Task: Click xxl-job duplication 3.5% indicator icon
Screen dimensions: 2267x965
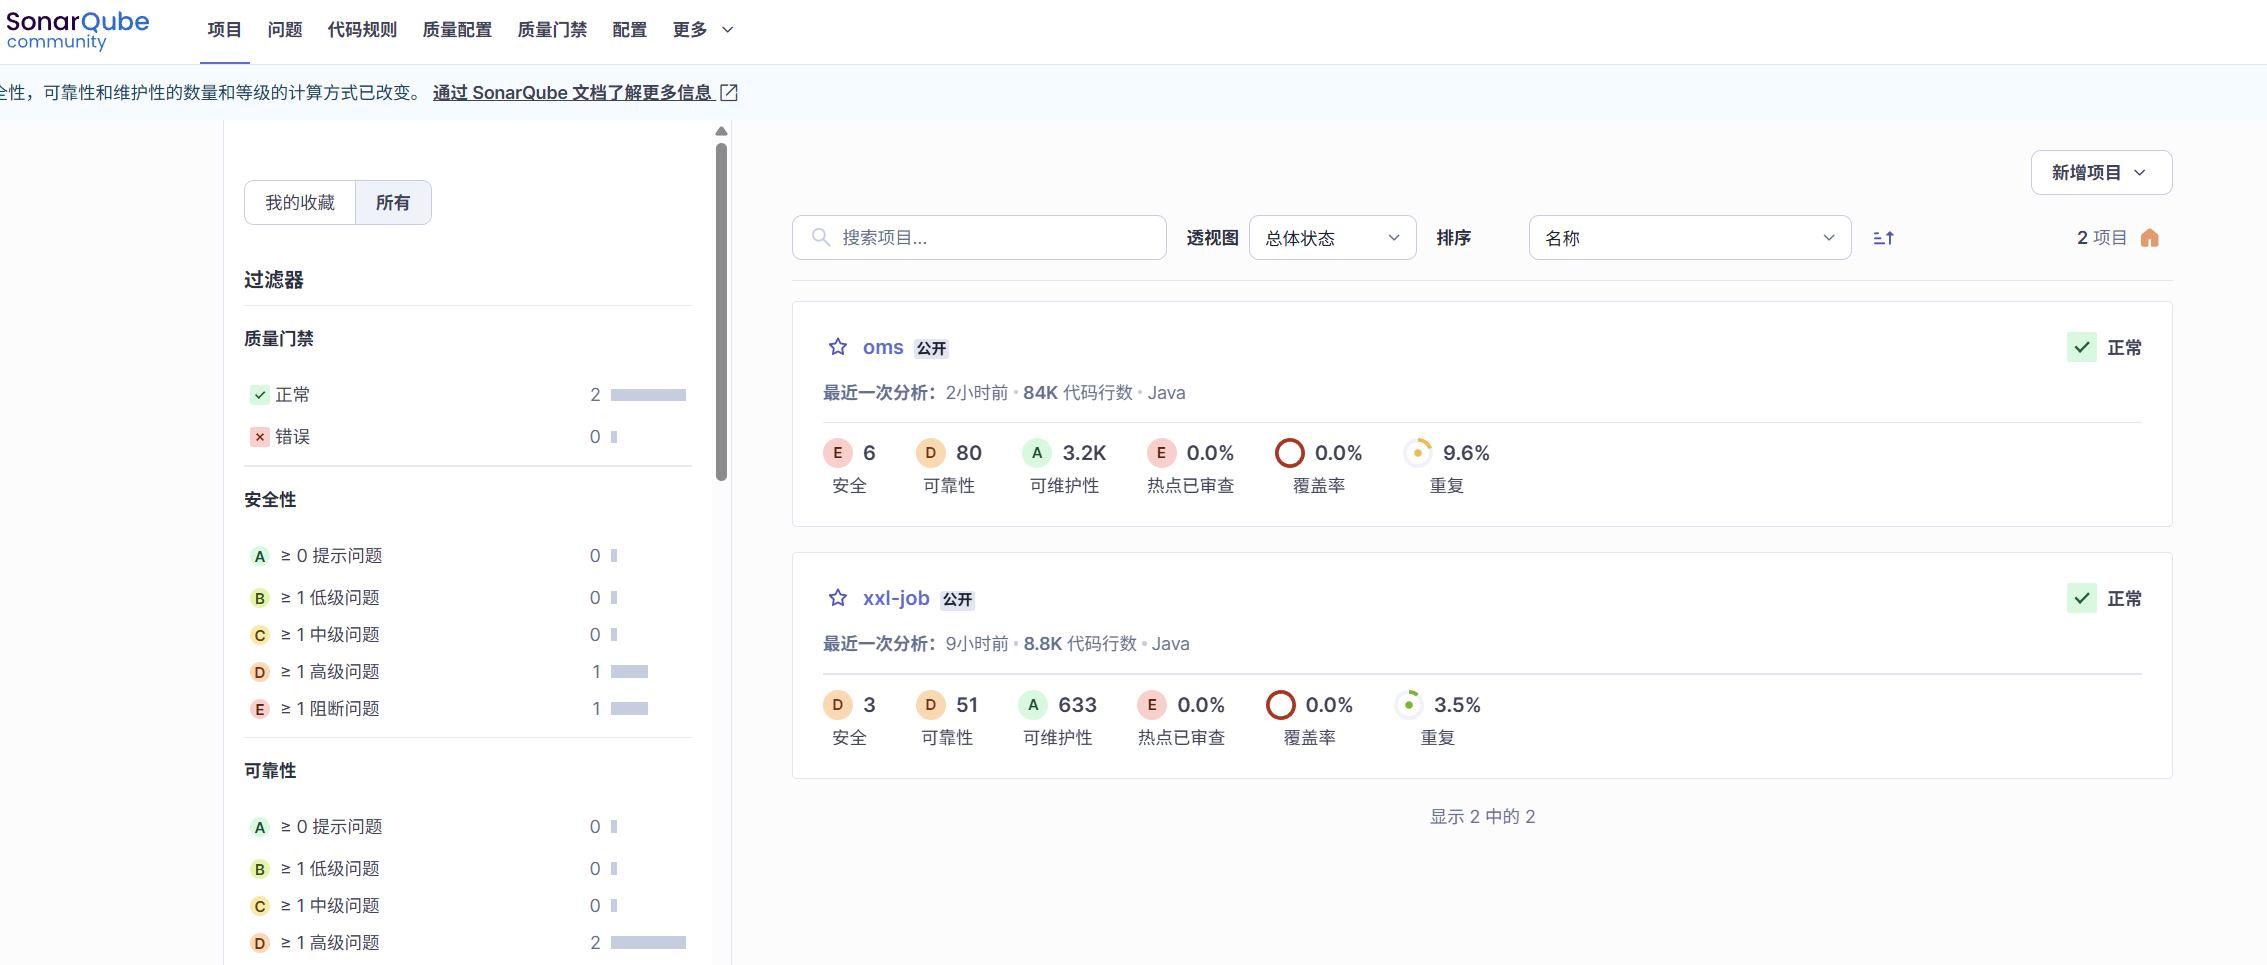Action: [1409, 705]
